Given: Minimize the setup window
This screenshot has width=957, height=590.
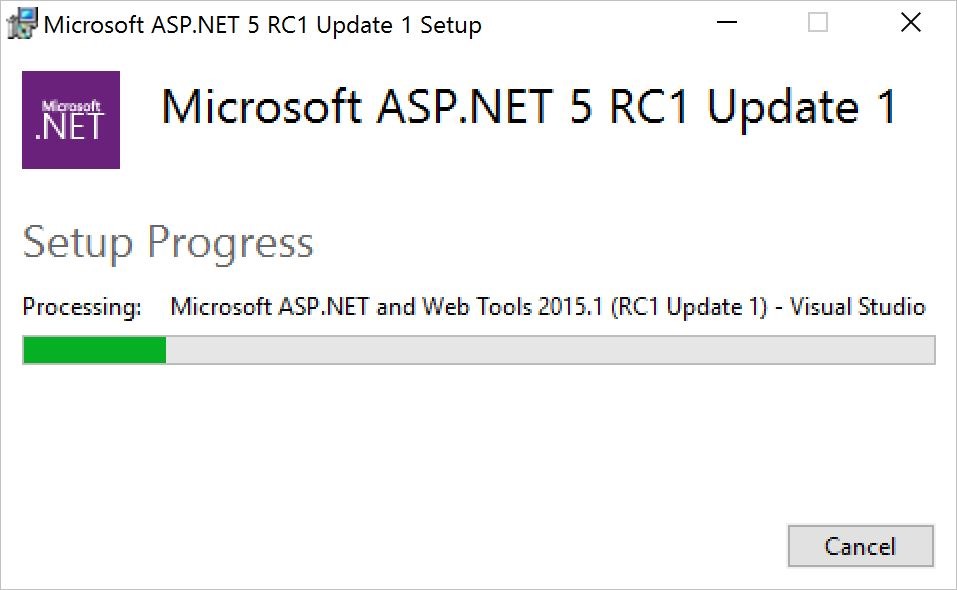Looking at the screenshot, I should pos(727,23).
